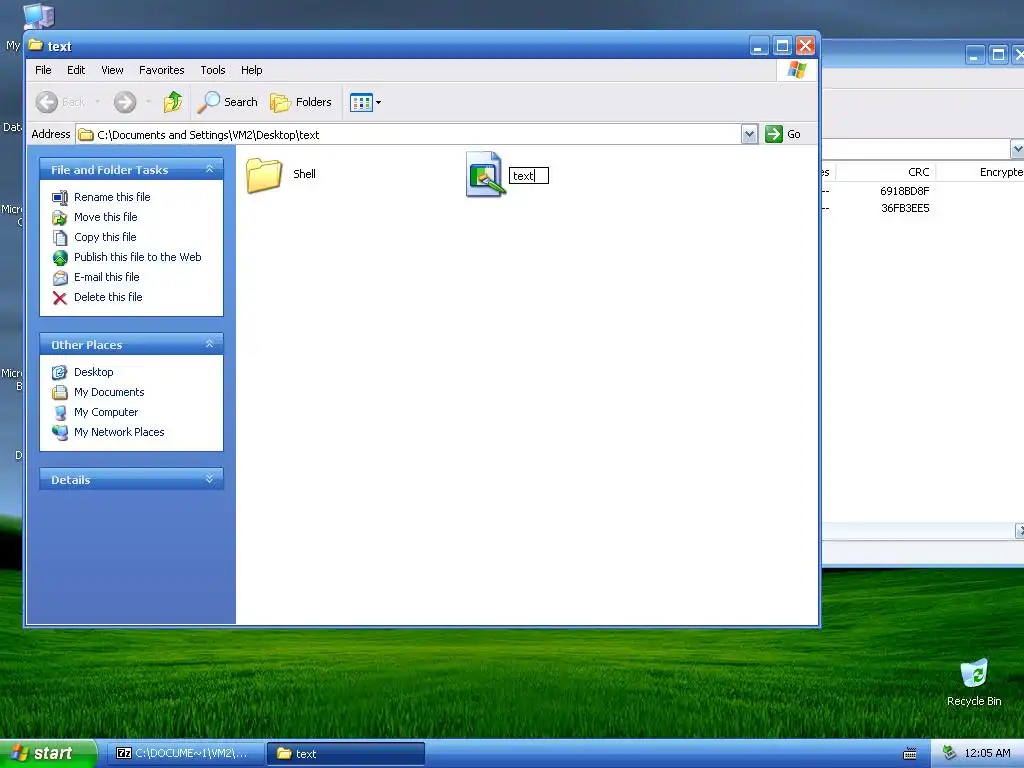1024x768 pixels.
Task: Click the Publish globe icon
Action: coord(59,257)
